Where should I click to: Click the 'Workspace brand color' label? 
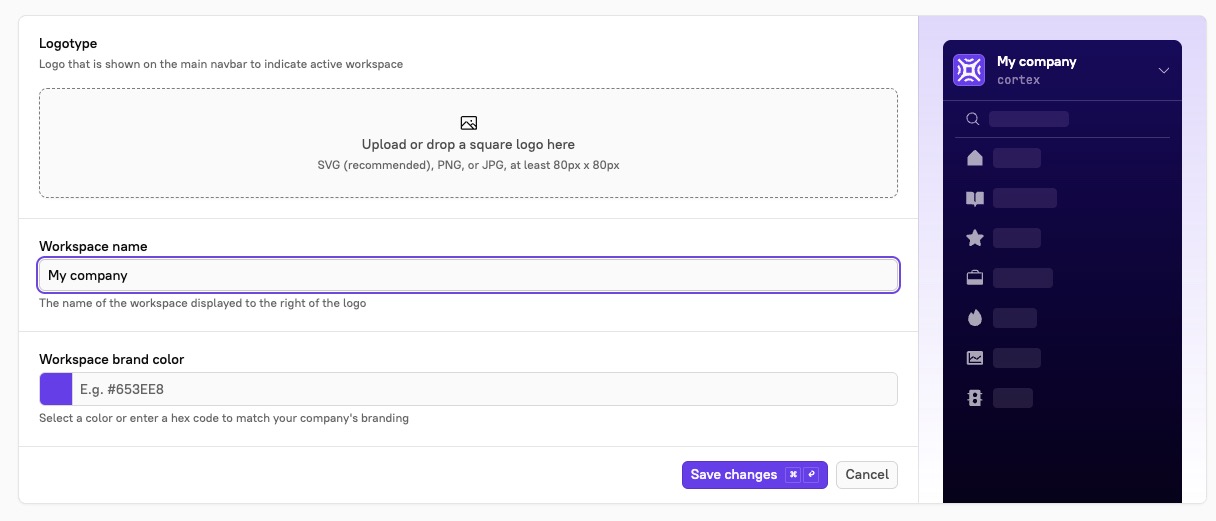click(x=112, y=359)
